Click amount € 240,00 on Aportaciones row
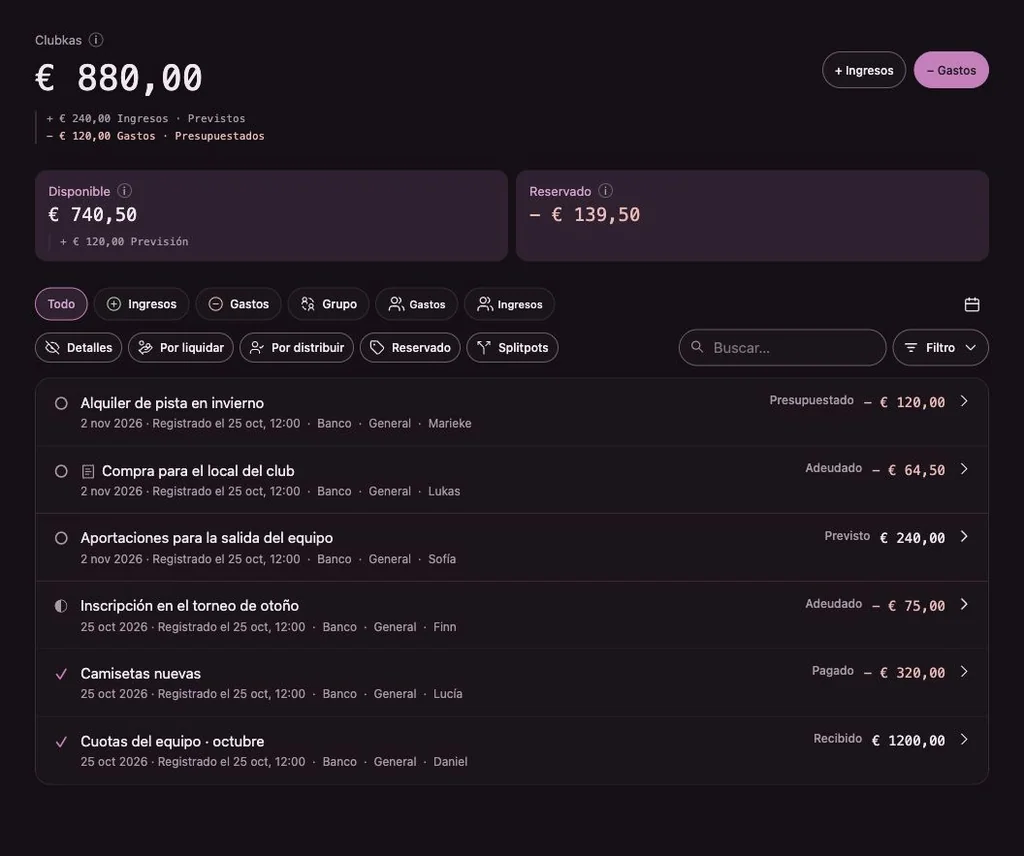 click(912, 538)
